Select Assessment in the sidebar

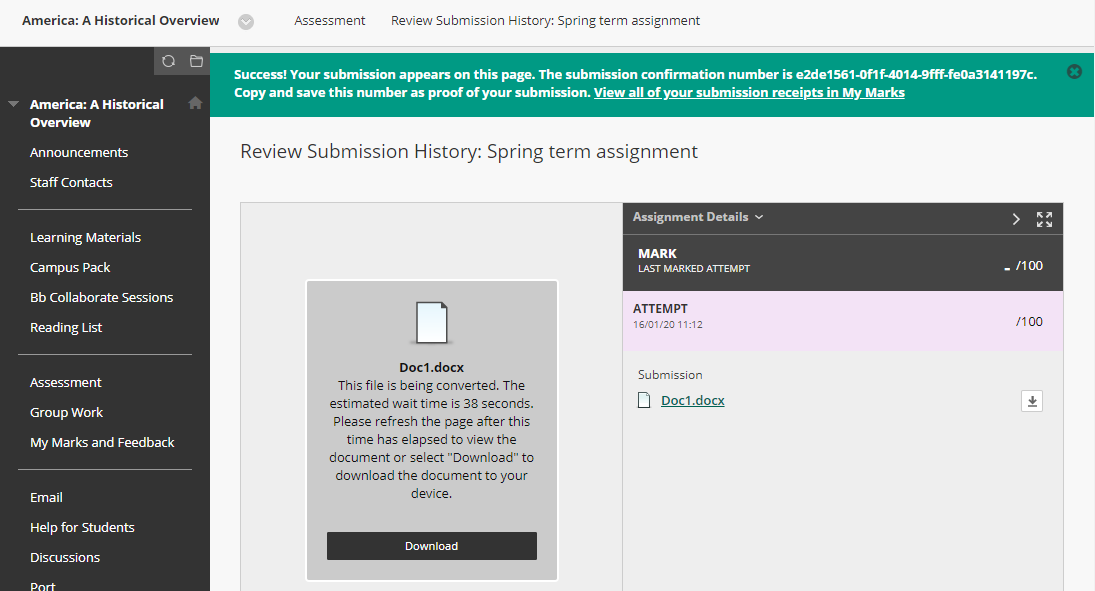(66, 383)
